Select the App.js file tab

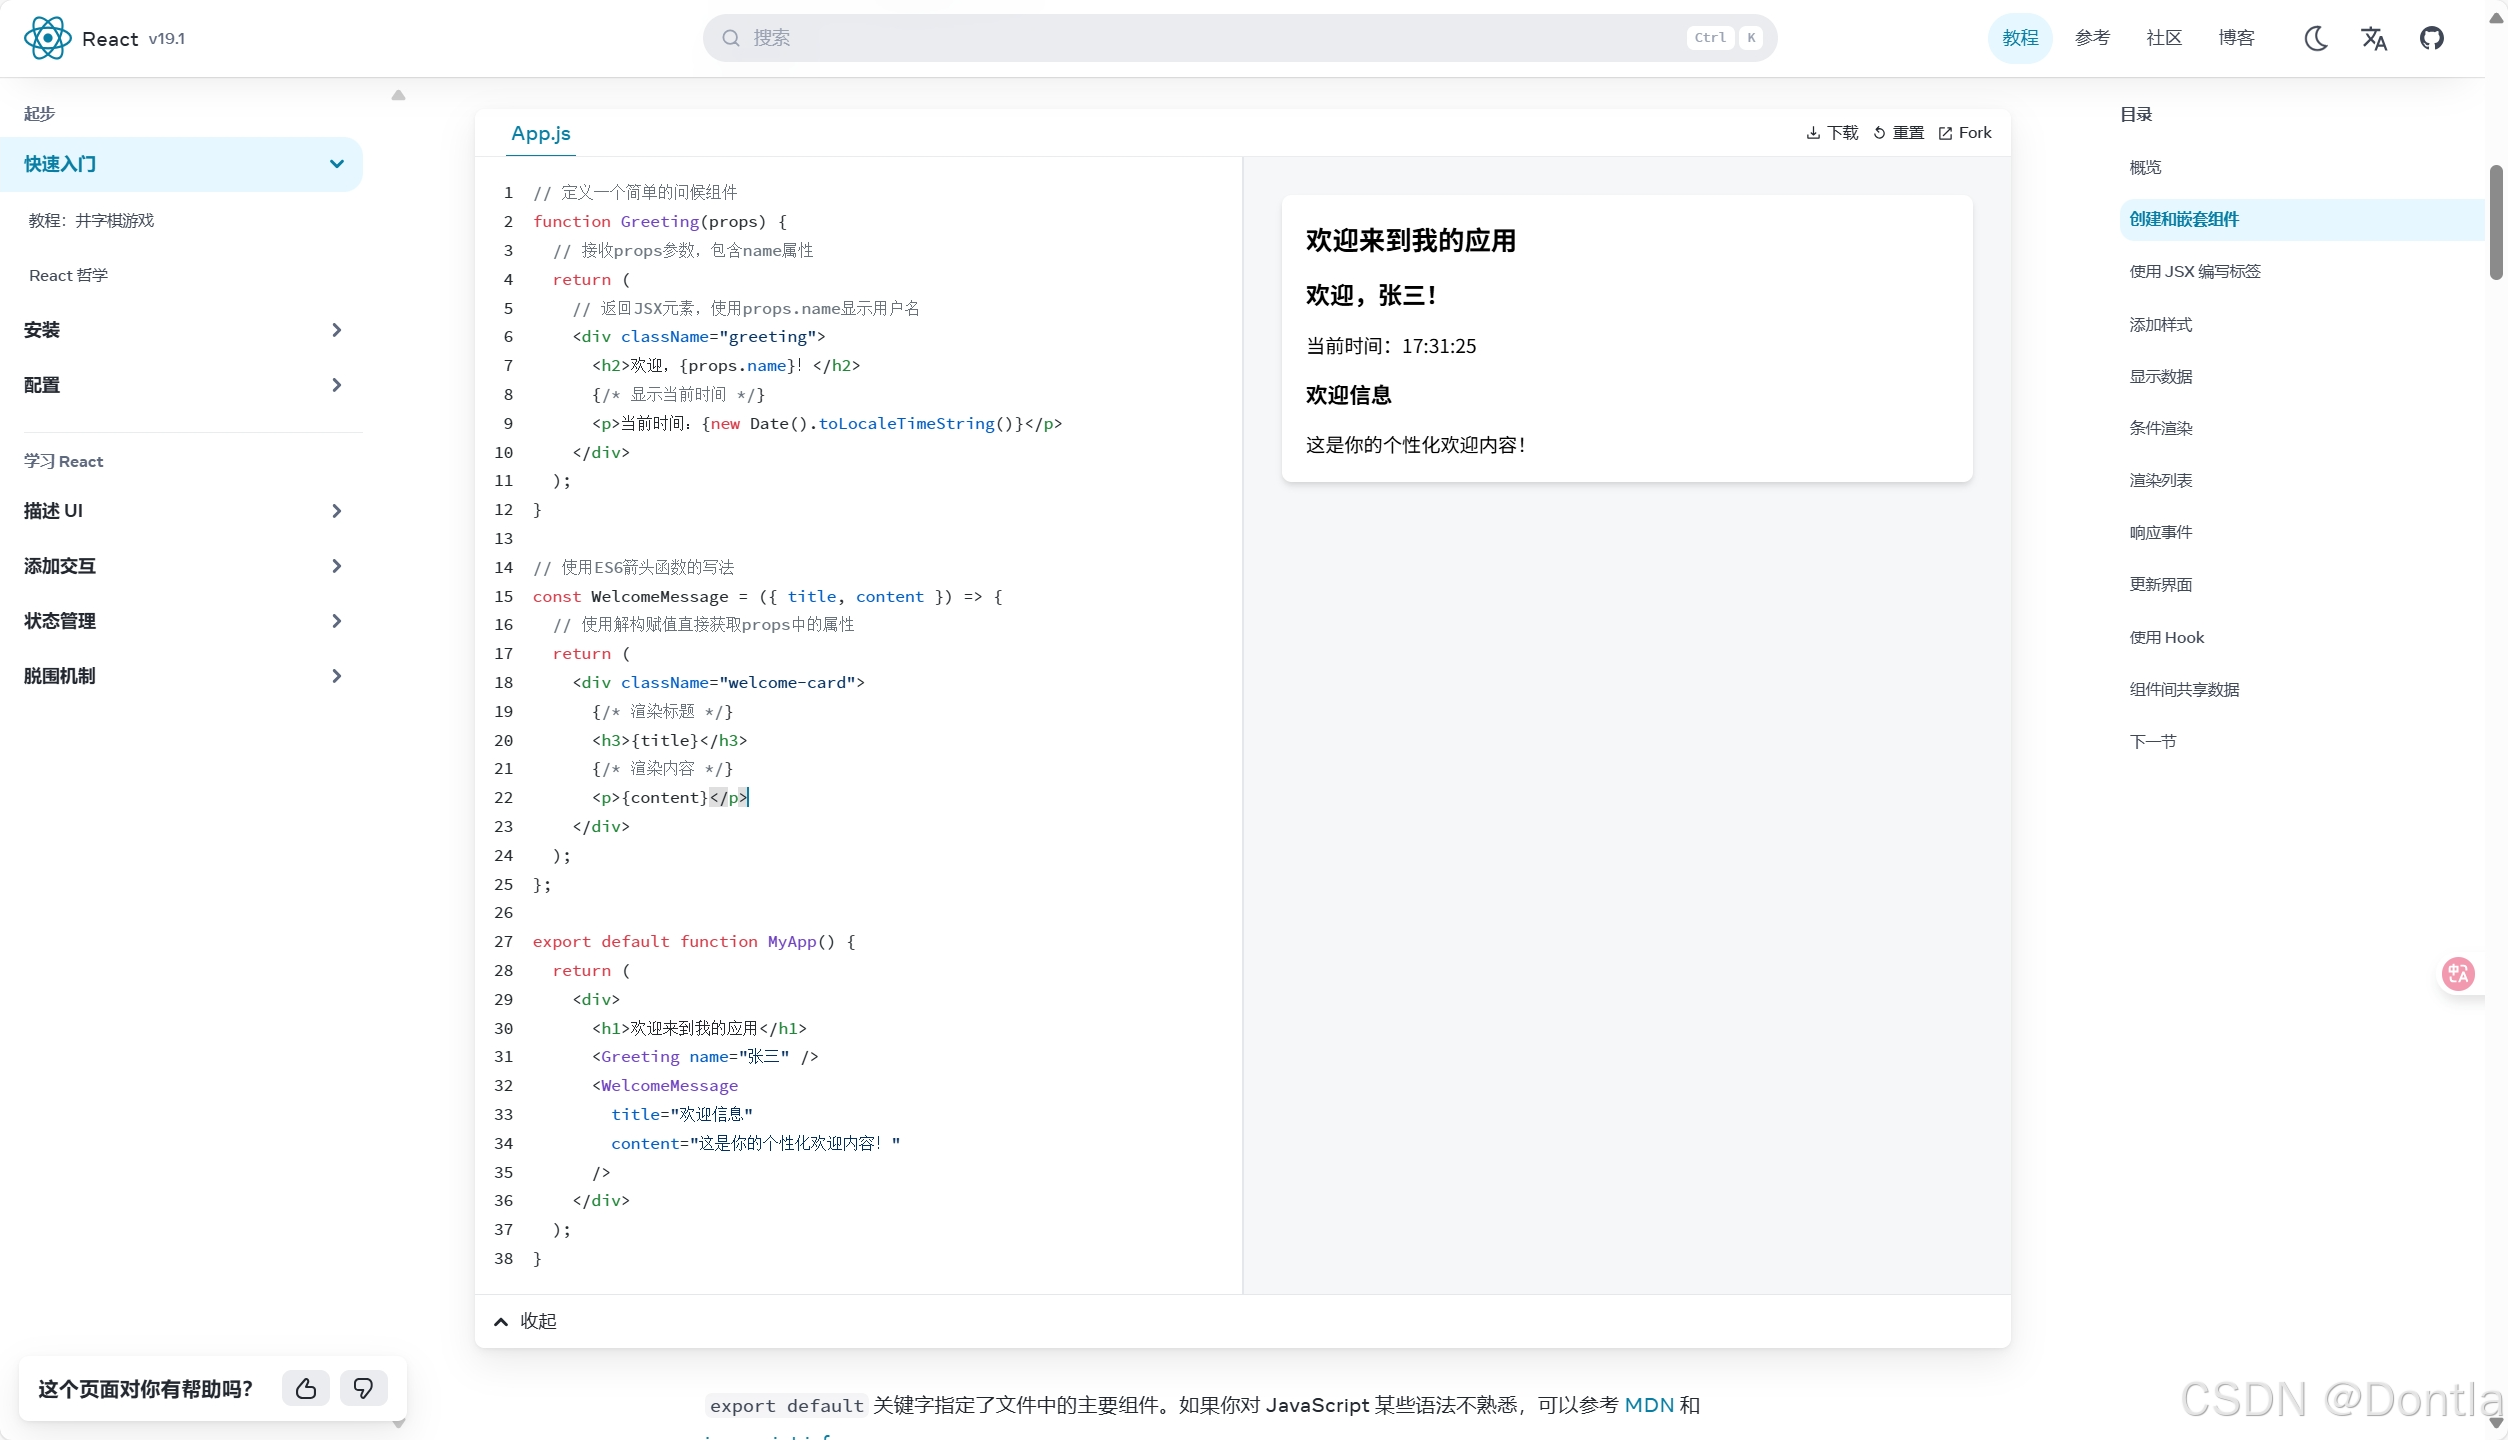540,133
